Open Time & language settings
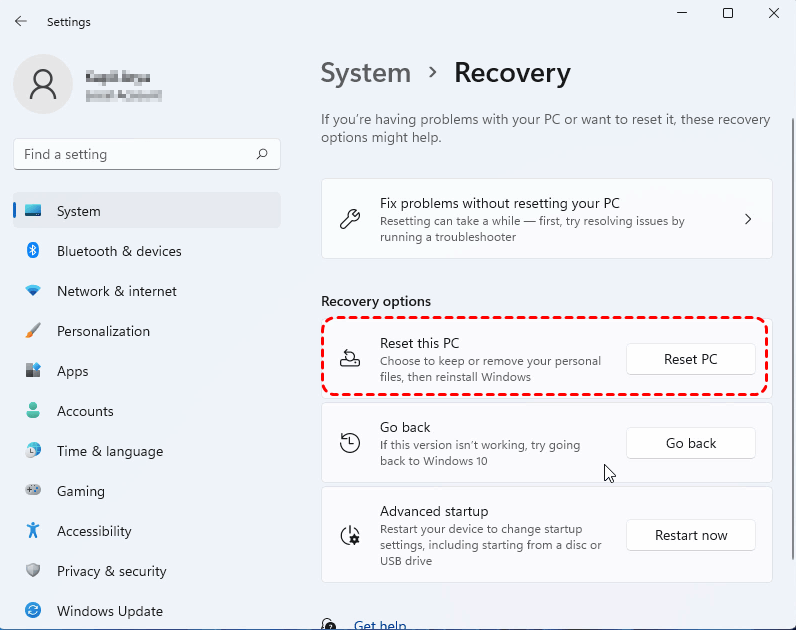The width and height of the screenshot is (796, 630). pyautogui.click(x=147, y=451)
